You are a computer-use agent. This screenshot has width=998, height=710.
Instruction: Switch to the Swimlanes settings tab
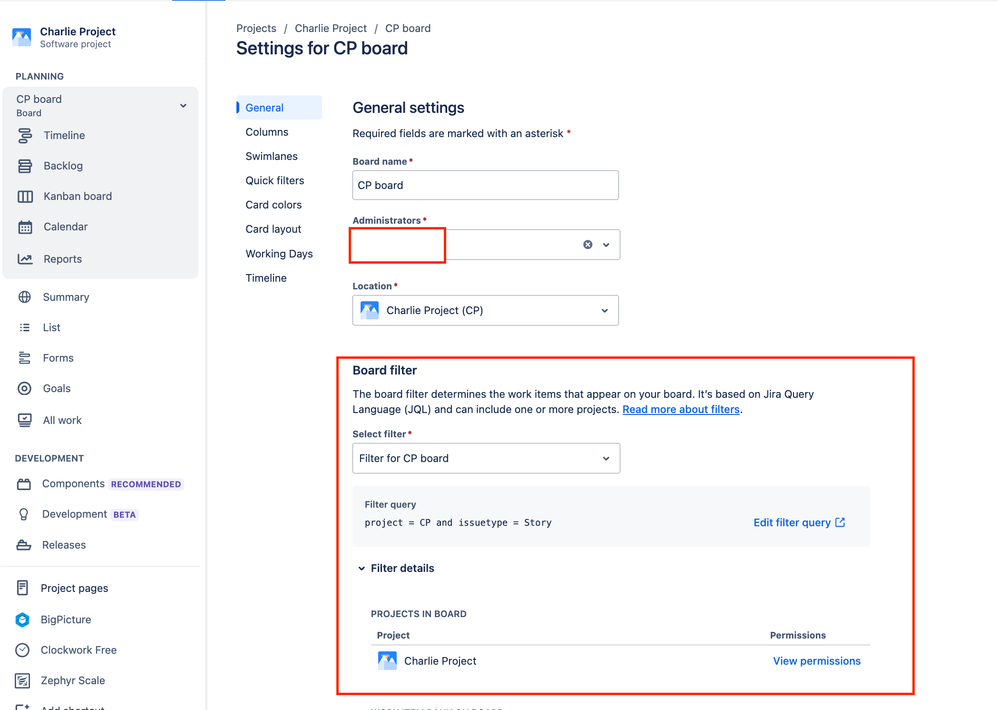[x=271, y=157]
